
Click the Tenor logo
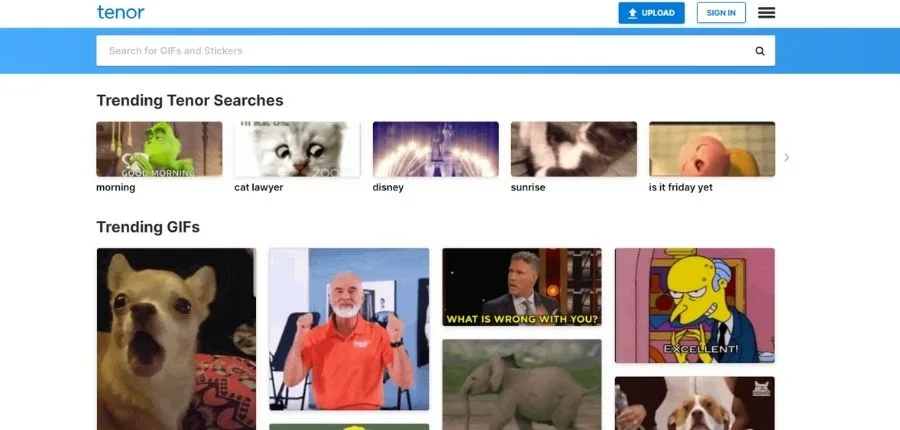(x=120, y=13)
